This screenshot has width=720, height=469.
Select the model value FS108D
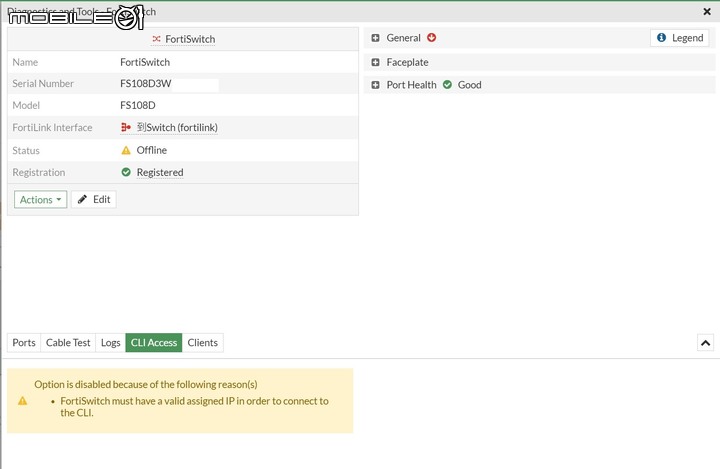tap(138, 106)
